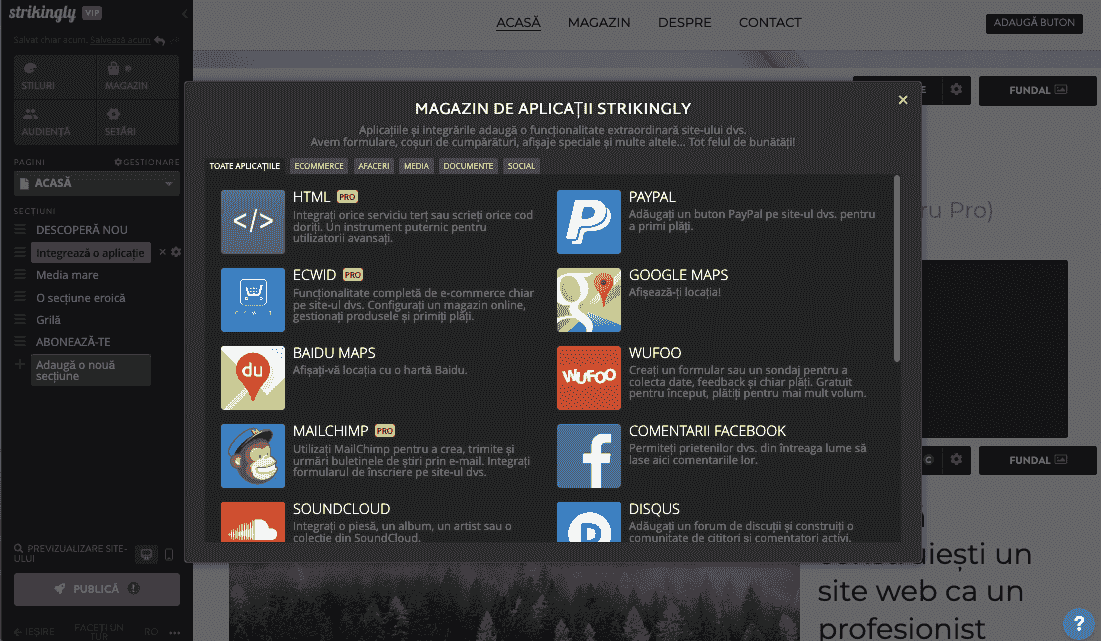1101x641 pixels.
Task: Click the ADAUGĂ BUTON button
Action: tap(1034, 22)
